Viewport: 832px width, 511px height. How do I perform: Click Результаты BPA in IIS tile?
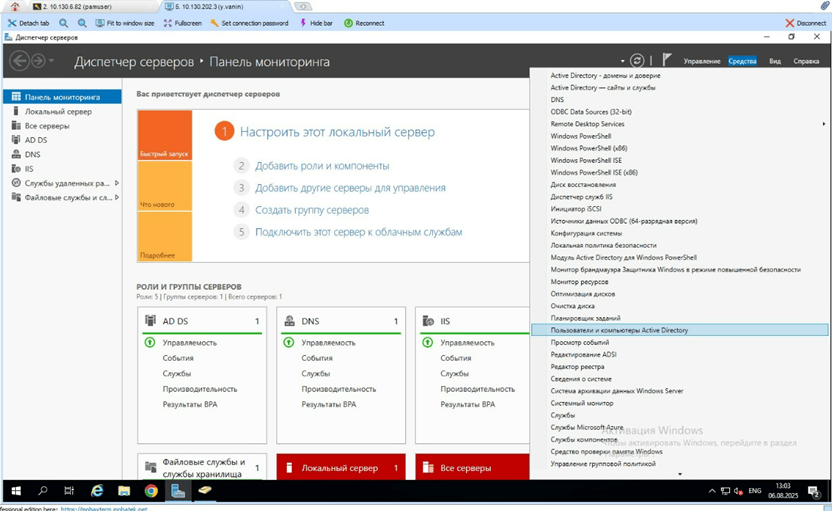[467, 404]
